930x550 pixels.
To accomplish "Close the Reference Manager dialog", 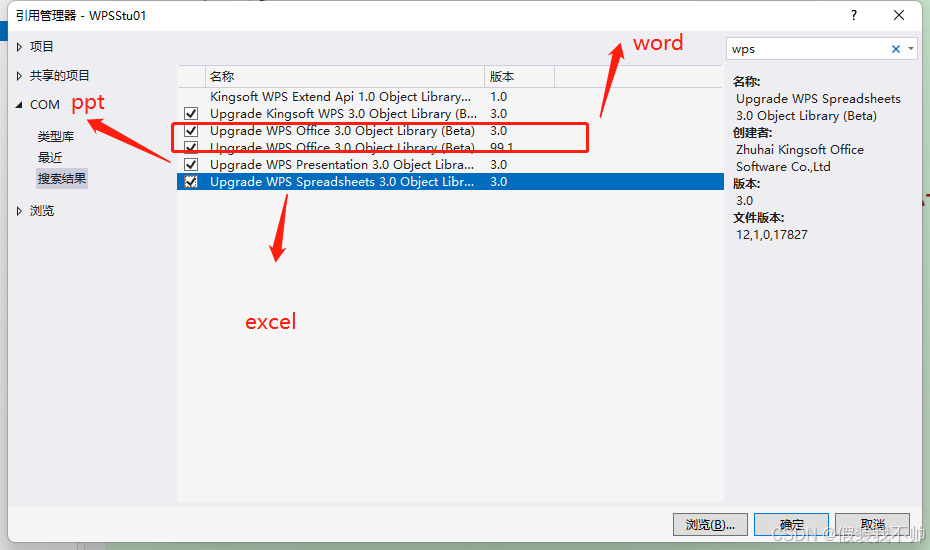I will [x=899, y=15].
